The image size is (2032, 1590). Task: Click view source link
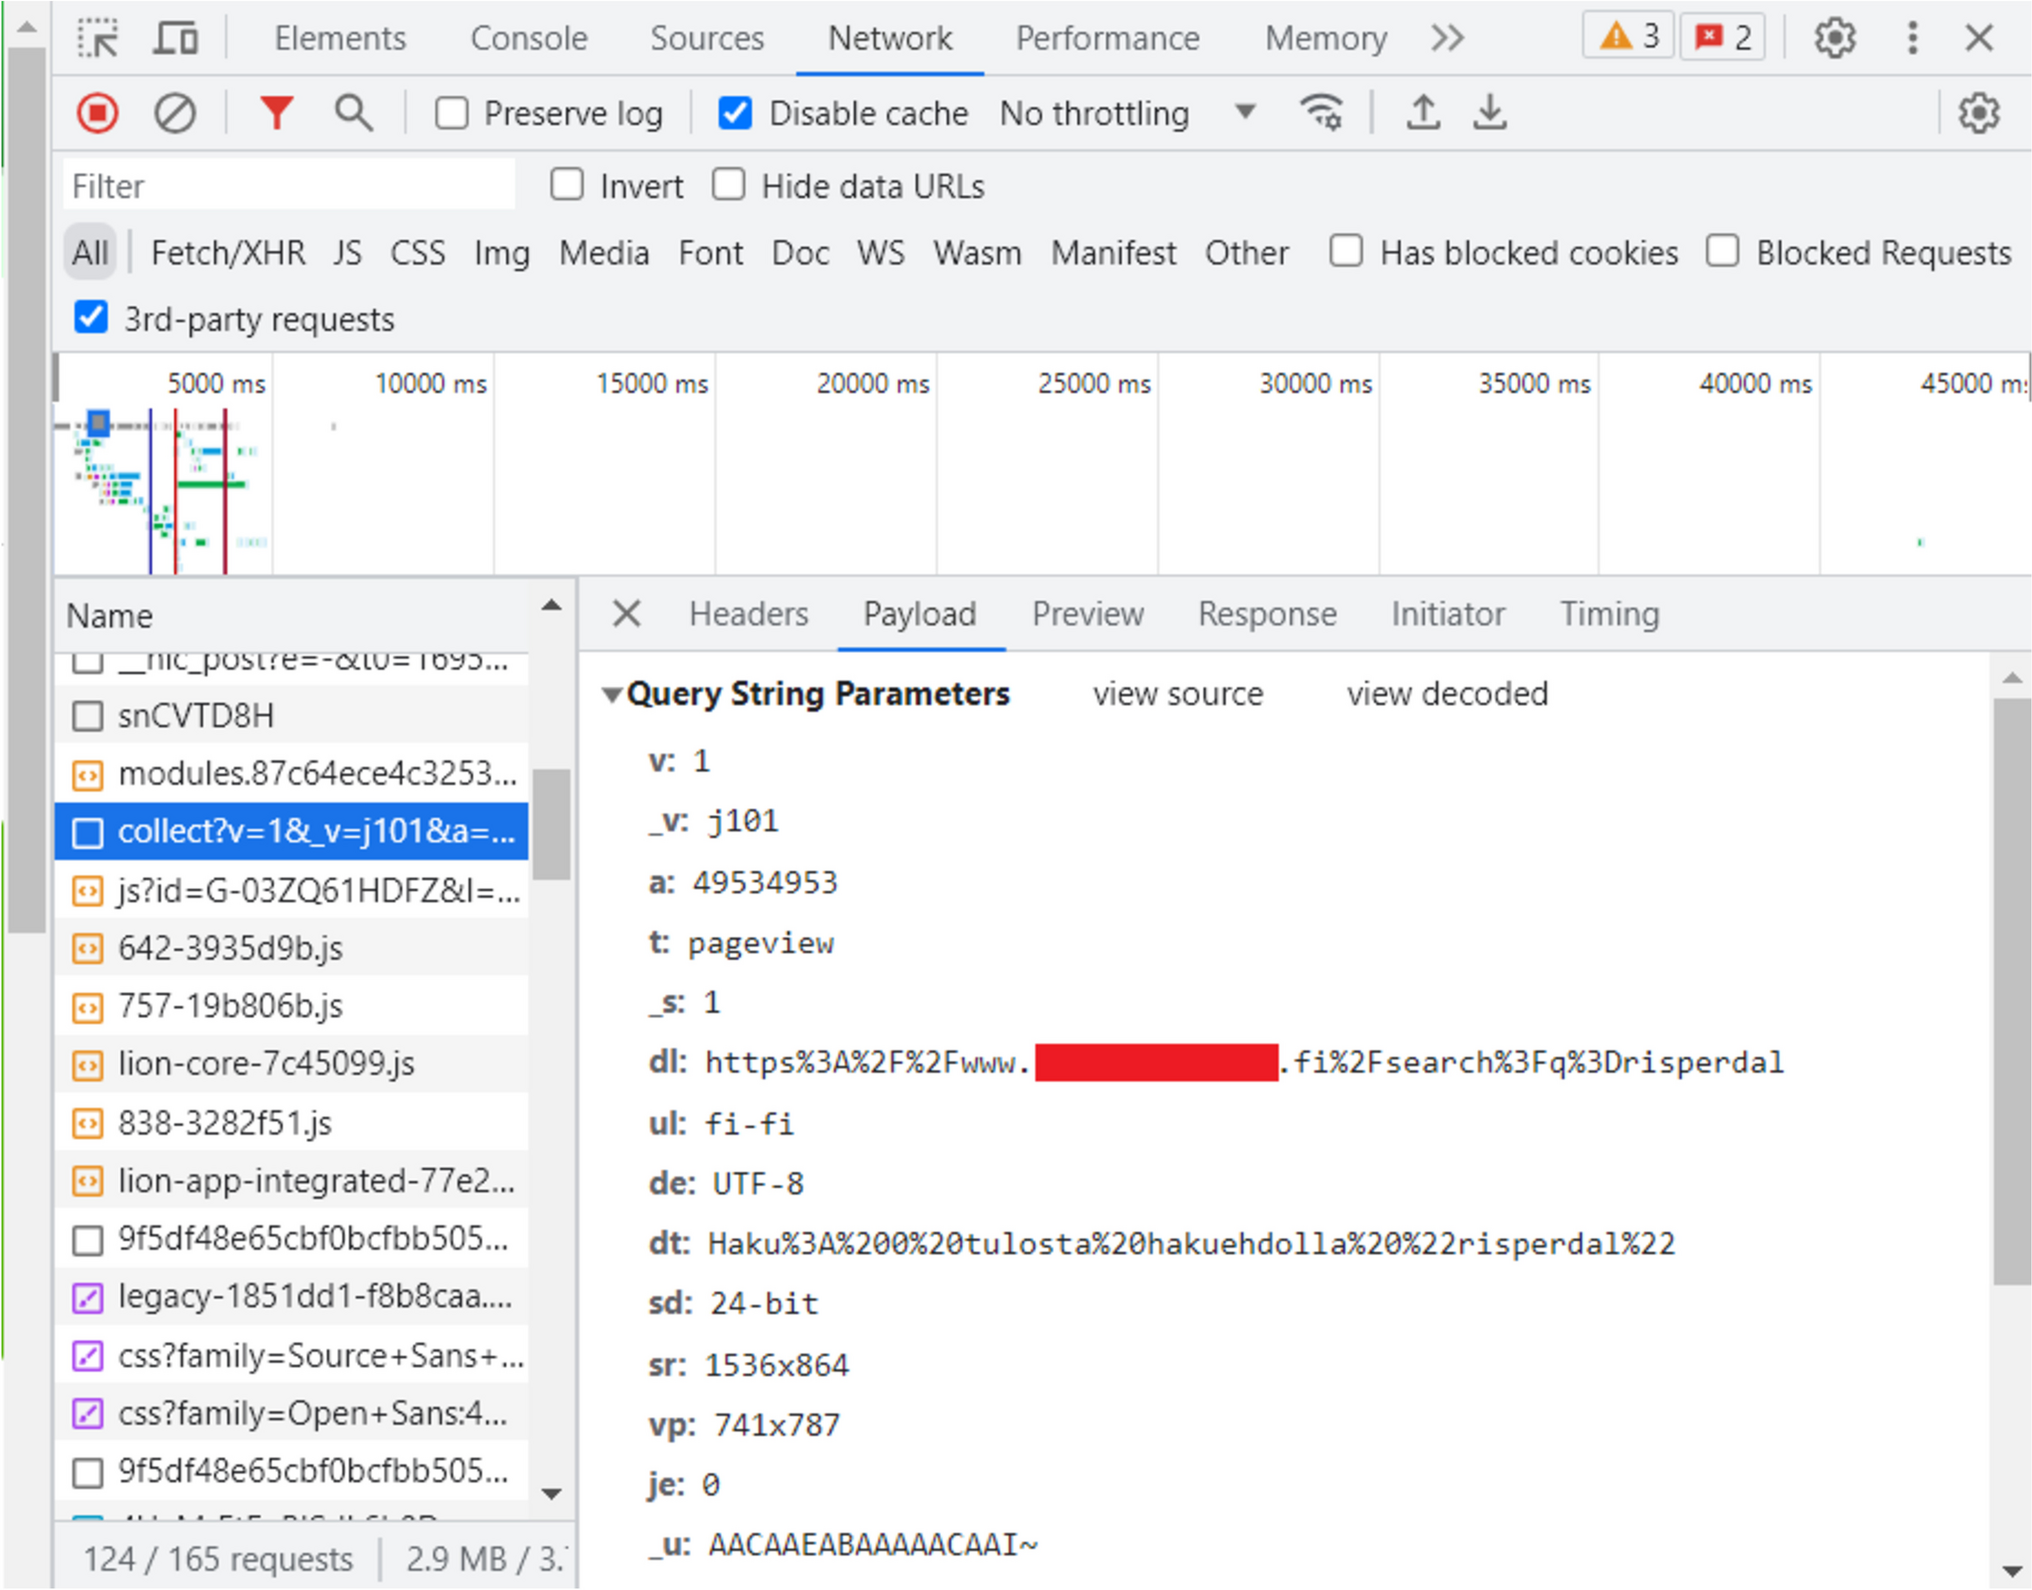(x=1178, y=694)
